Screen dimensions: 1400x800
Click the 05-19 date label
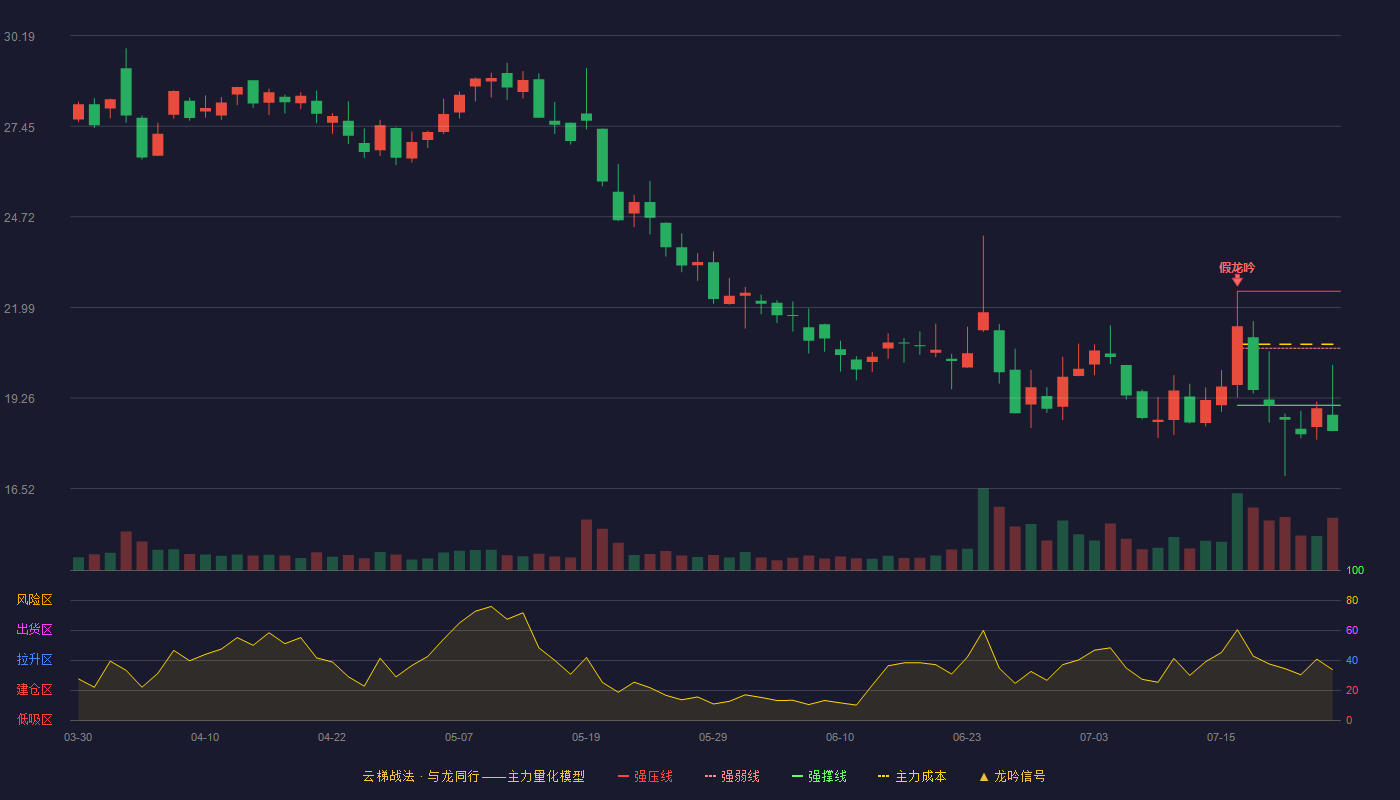586,737
